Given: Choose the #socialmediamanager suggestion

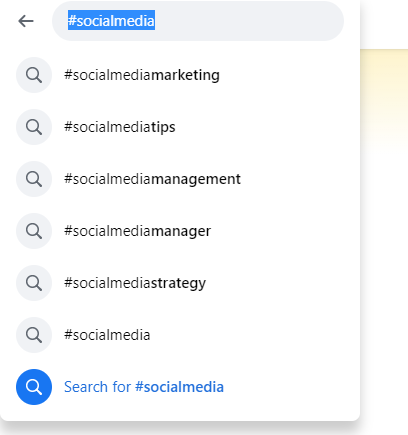Looking at the screenshot, I should [137, 231].
